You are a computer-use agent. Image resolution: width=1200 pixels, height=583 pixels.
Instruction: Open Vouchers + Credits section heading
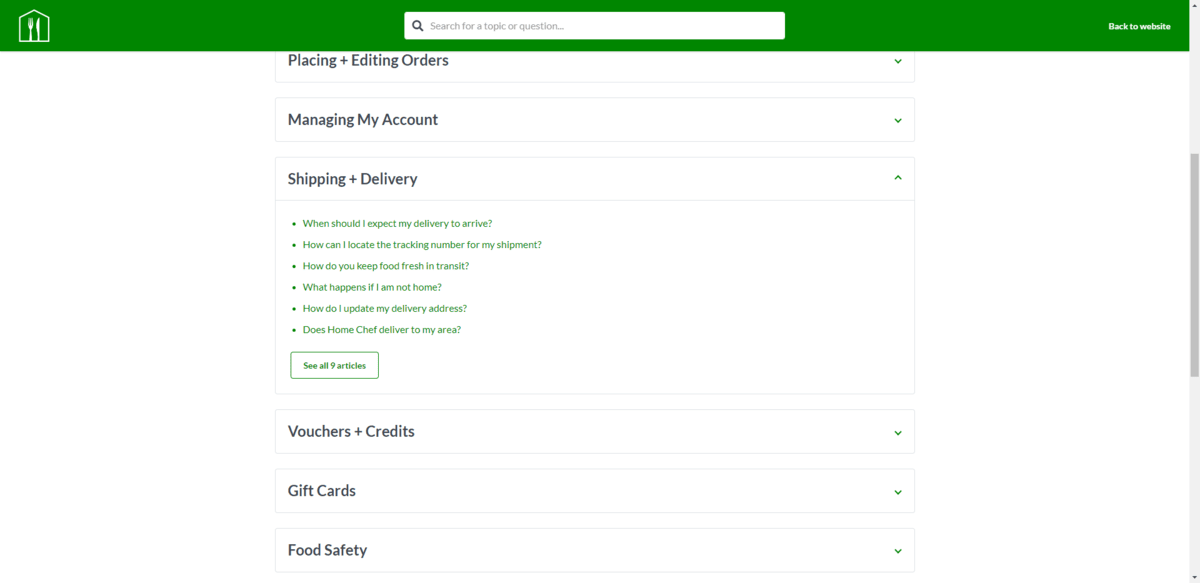[x=351, y=431]
